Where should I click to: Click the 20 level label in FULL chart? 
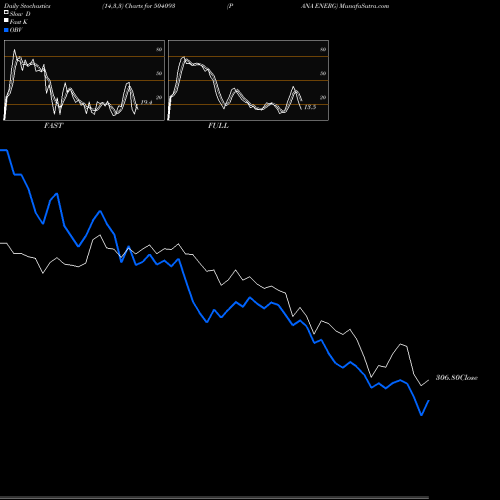tap(323, 97)
